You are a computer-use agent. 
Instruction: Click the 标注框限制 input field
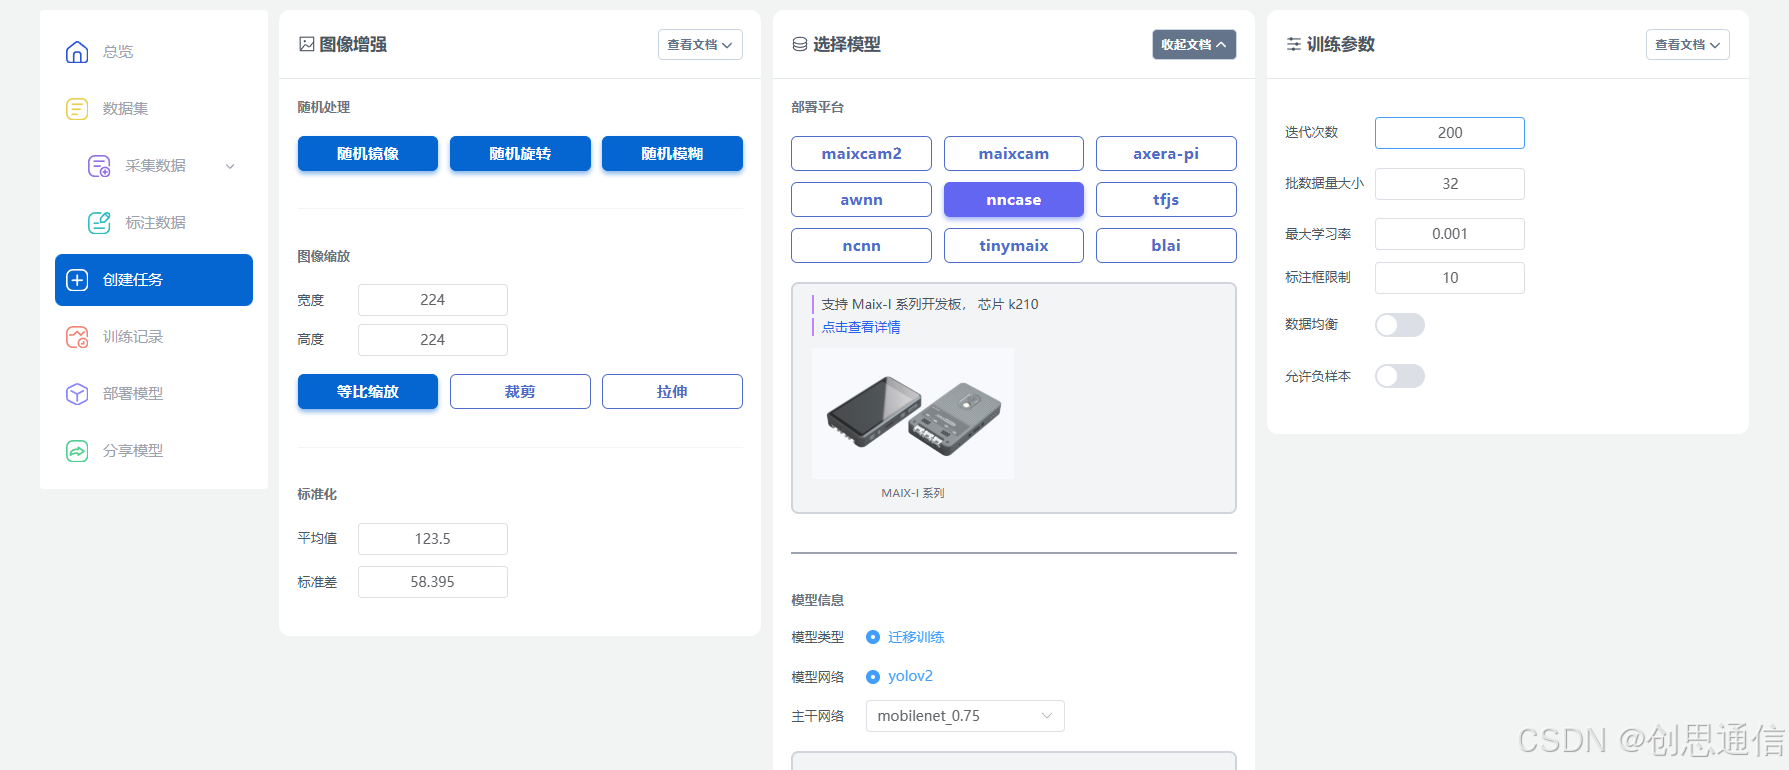1450,278
